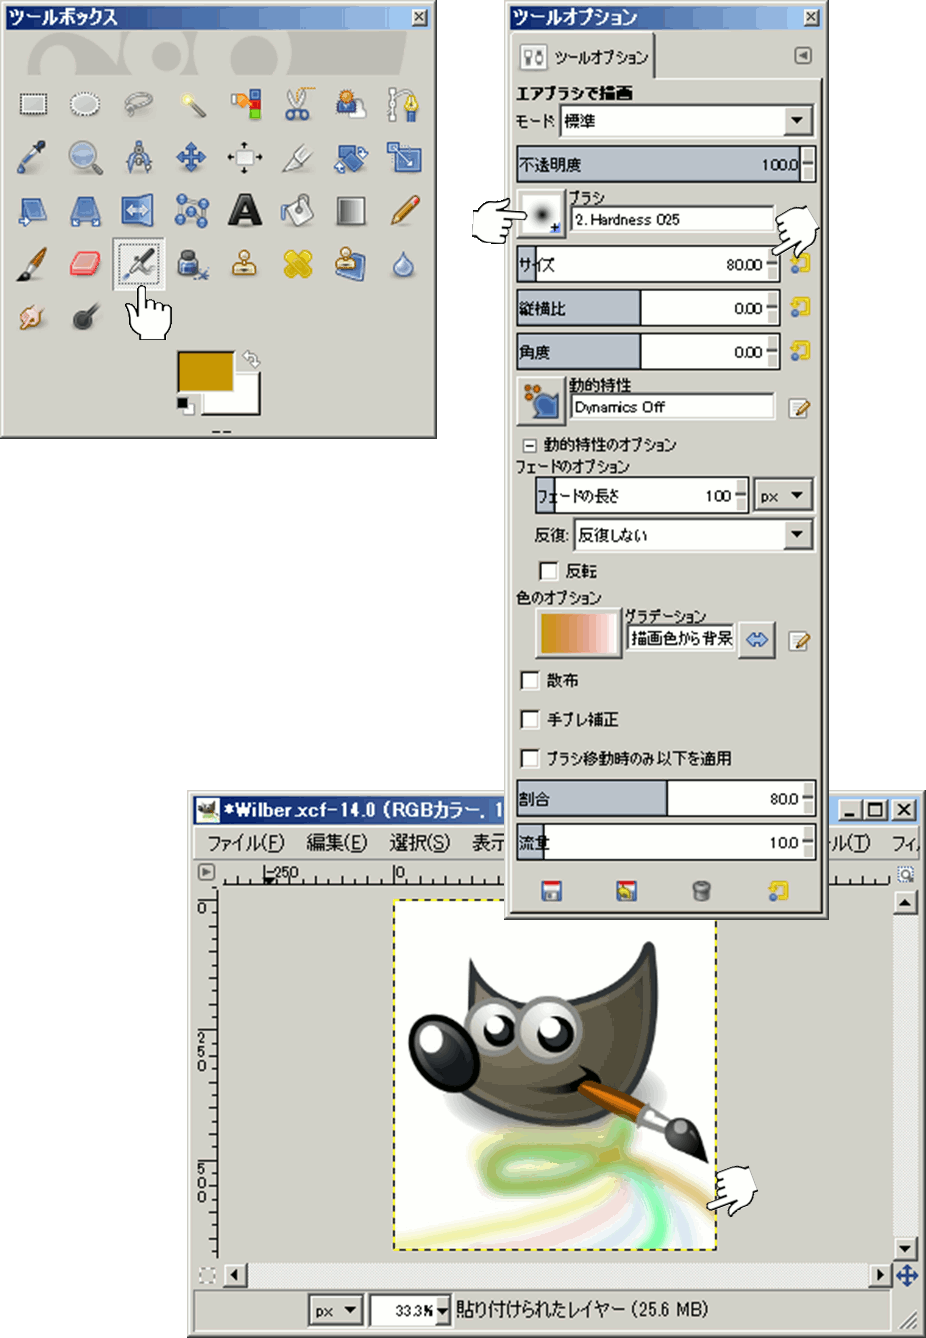Select the Rectangle Select tool
The height and width of the screenshot is (1338, 926).
point(33,104)
